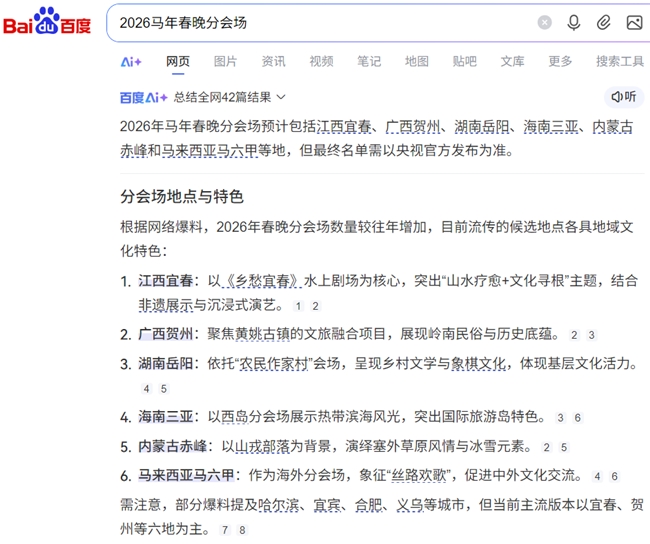Open image search via picture icon
Viewport: 650px width, 544px height.
click(x=634, y=22)
